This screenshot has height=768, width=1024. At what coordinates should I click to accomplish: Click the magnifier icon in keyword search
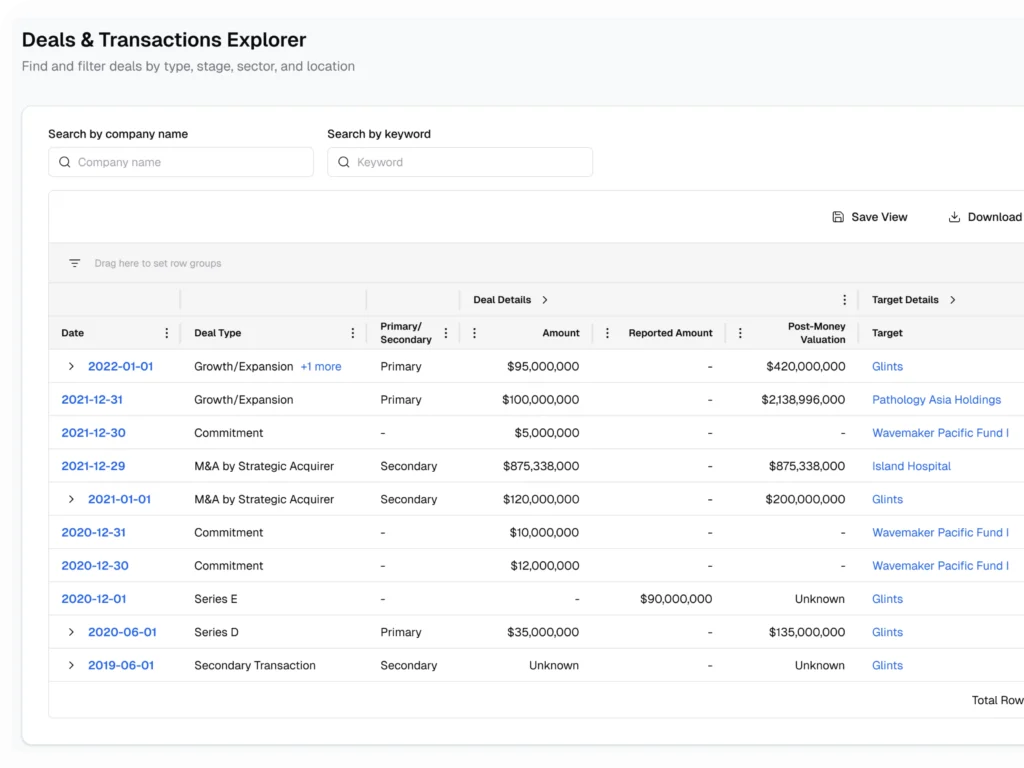[344, 161]
